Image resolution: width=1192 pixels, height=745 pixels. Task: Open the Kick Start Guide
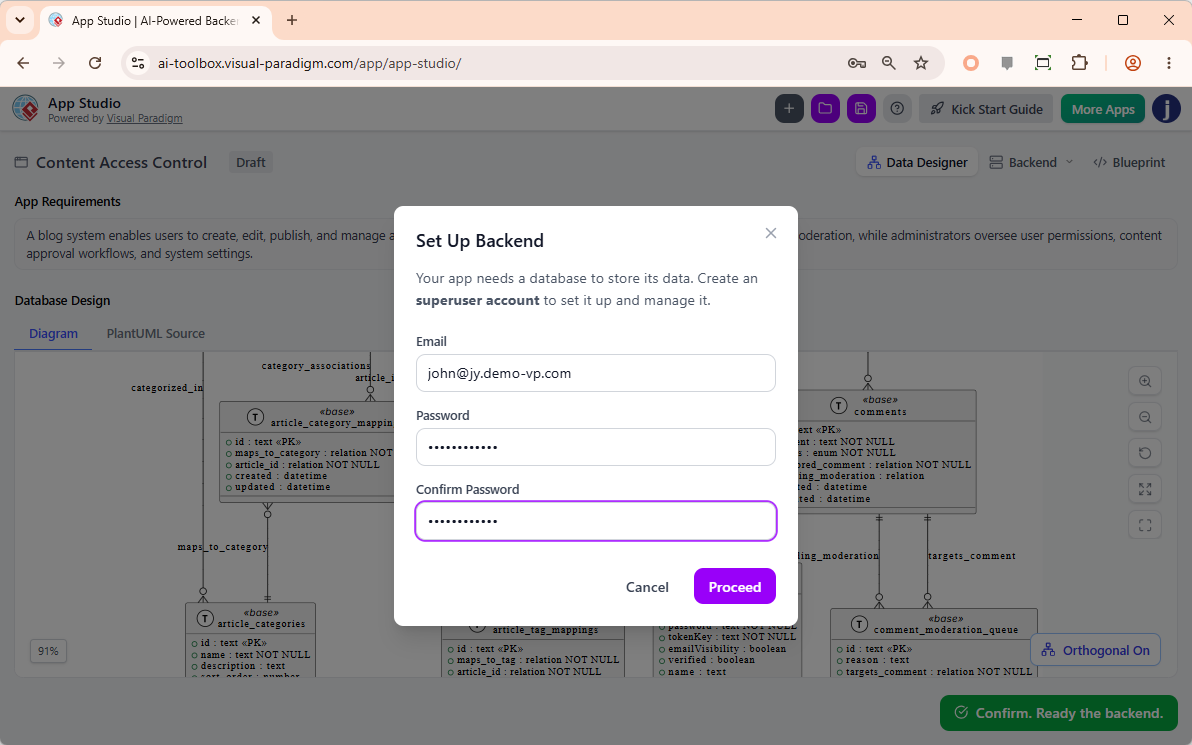[986, 109]
